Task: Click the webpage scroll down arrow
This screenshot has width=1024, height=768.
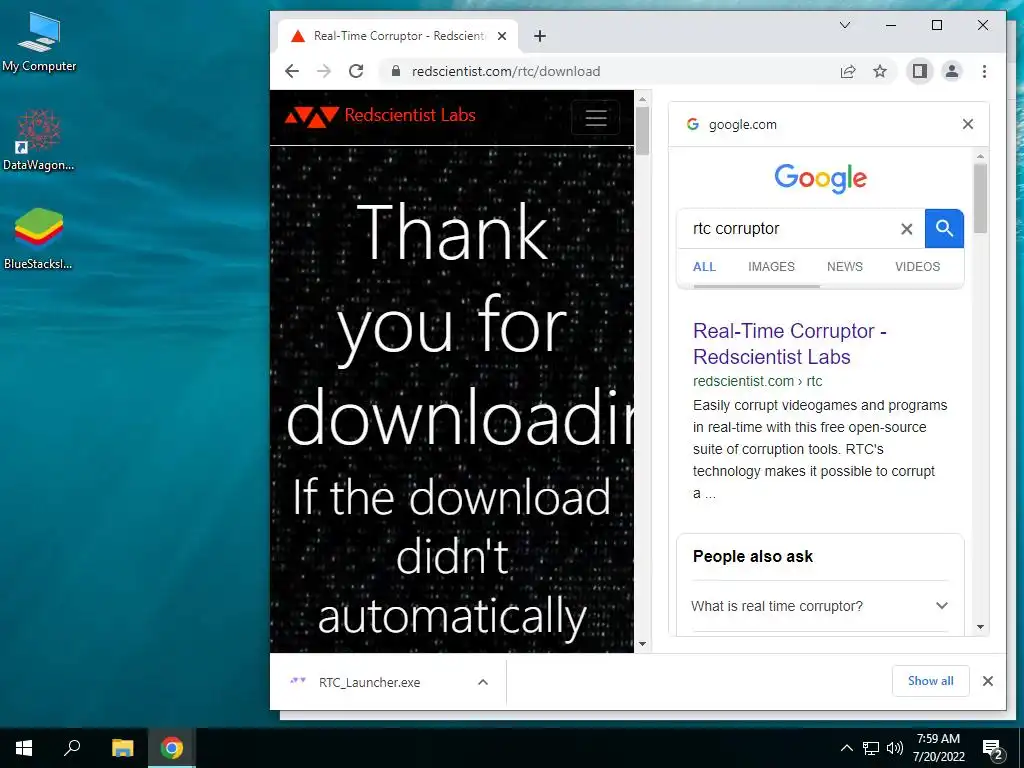Action: pyautogui.click(x=642, y=644)
